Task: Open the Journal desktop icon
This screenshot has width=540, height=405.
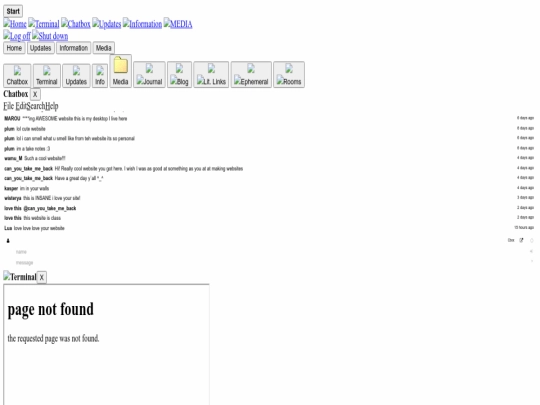Action: click(149, 75)
